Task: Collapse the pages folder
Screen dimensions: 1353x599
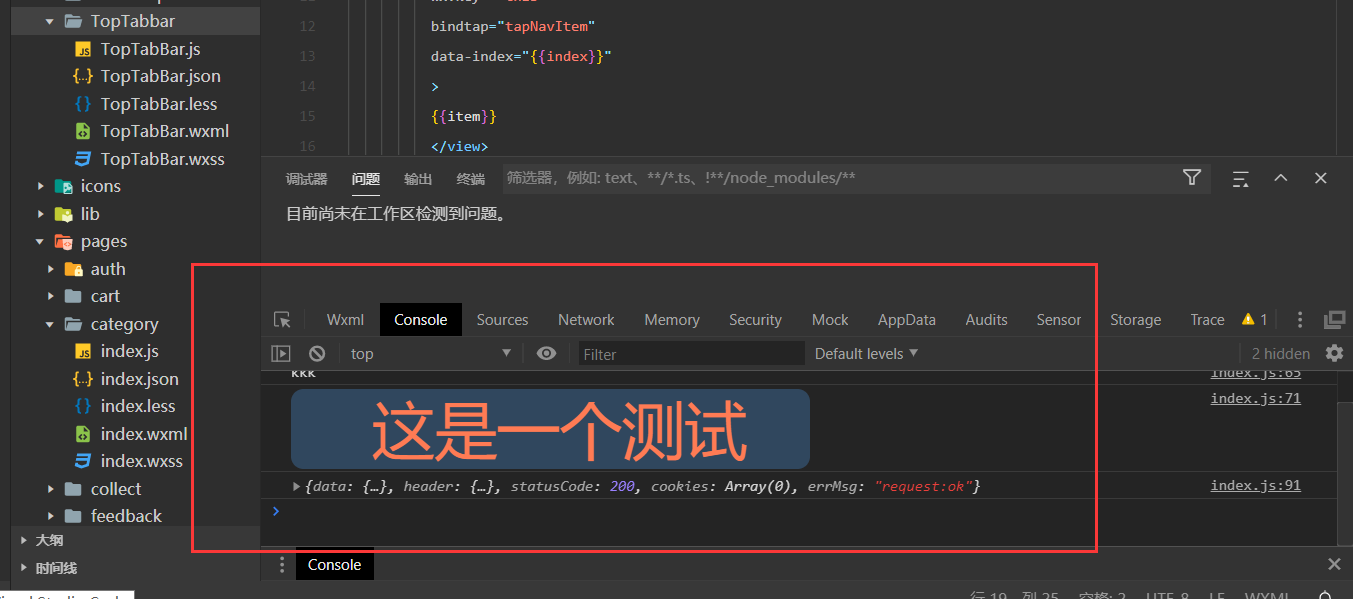Action: coord(41,241)
